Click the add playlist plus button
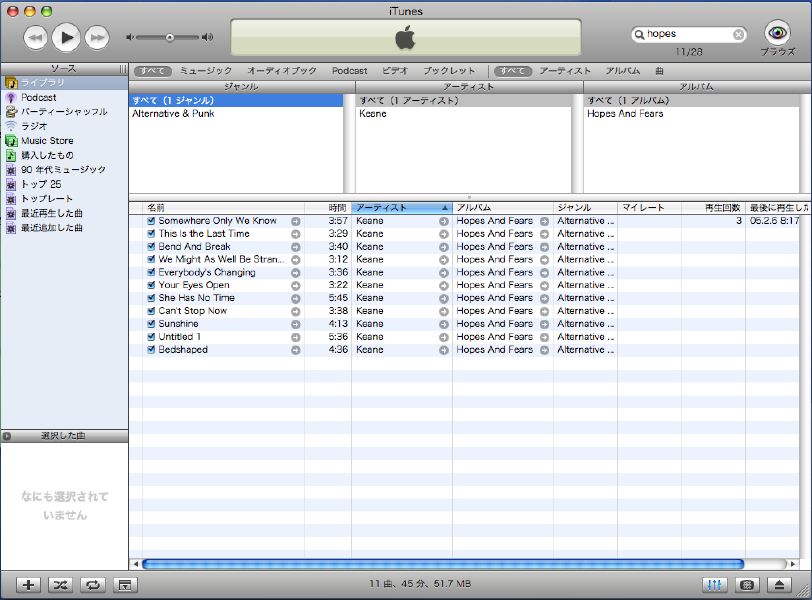The height and width of the screenshot is (600, 812). pyautogui.click(x=29, y=585)
